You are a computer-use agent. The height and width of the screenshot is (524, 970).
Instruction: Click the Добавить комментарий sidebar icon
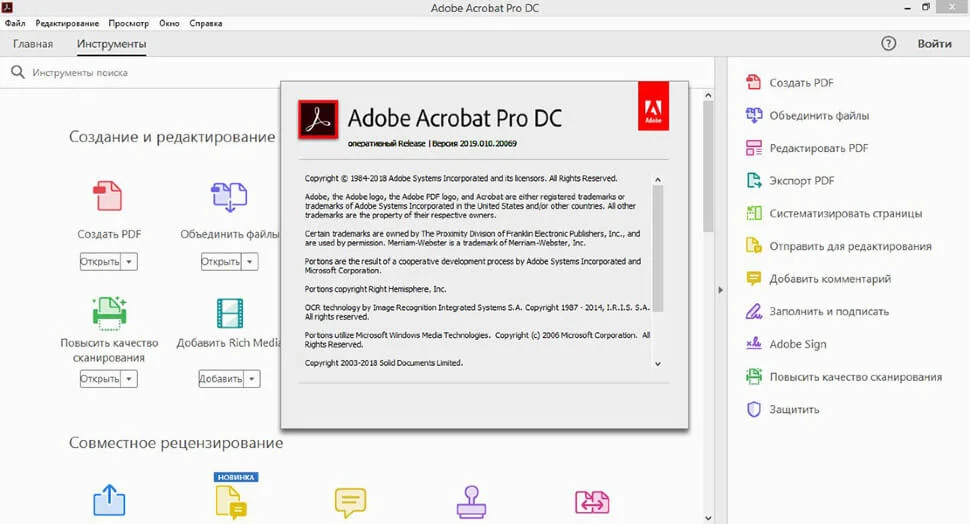pyautogui.click(x=753, y=278)
